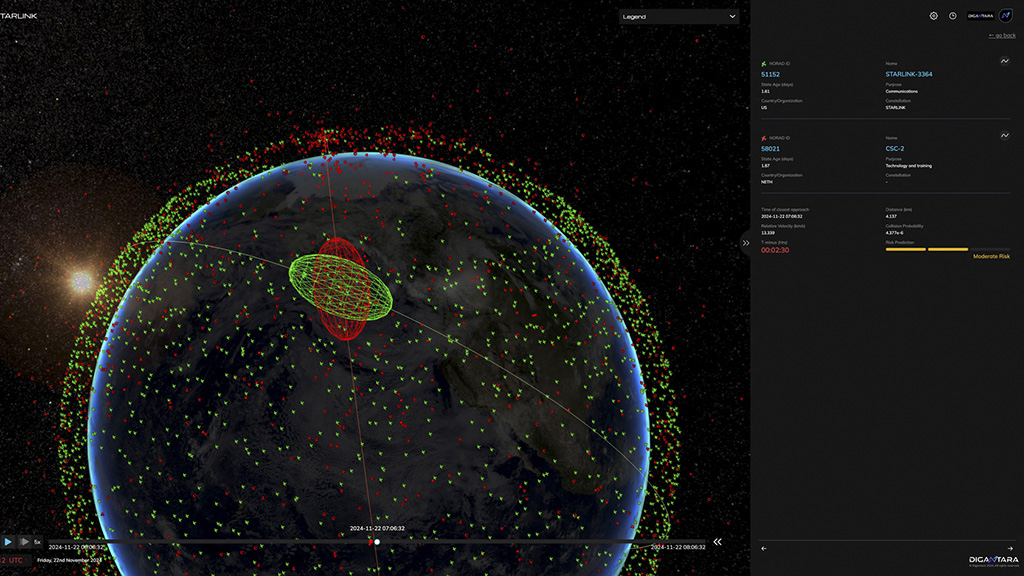1024x576 pixels.
Task: Go to the next conjunction using the bottom right arrow
Action: [x=1010, y=549]
